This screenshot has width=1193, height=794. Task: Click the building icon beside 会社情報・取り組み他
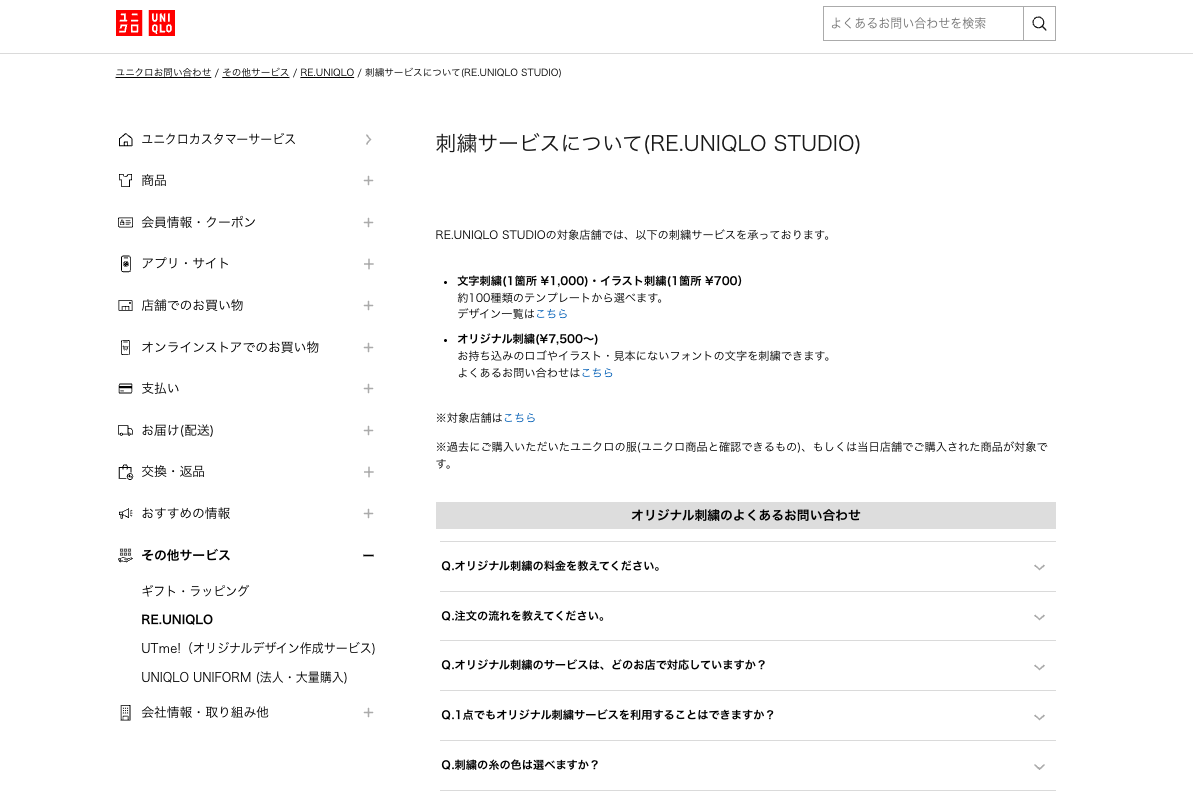125,713
